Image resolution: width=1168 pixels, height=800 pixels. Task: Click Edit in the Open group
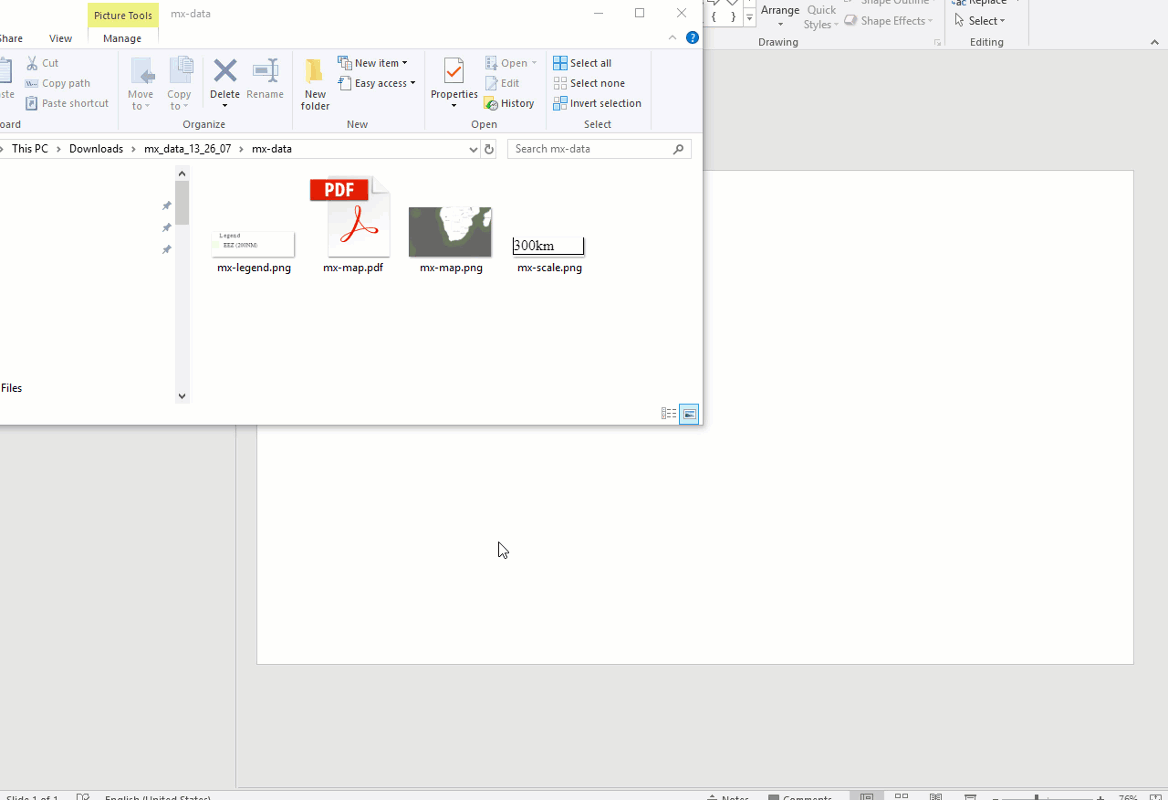[502, 83]
